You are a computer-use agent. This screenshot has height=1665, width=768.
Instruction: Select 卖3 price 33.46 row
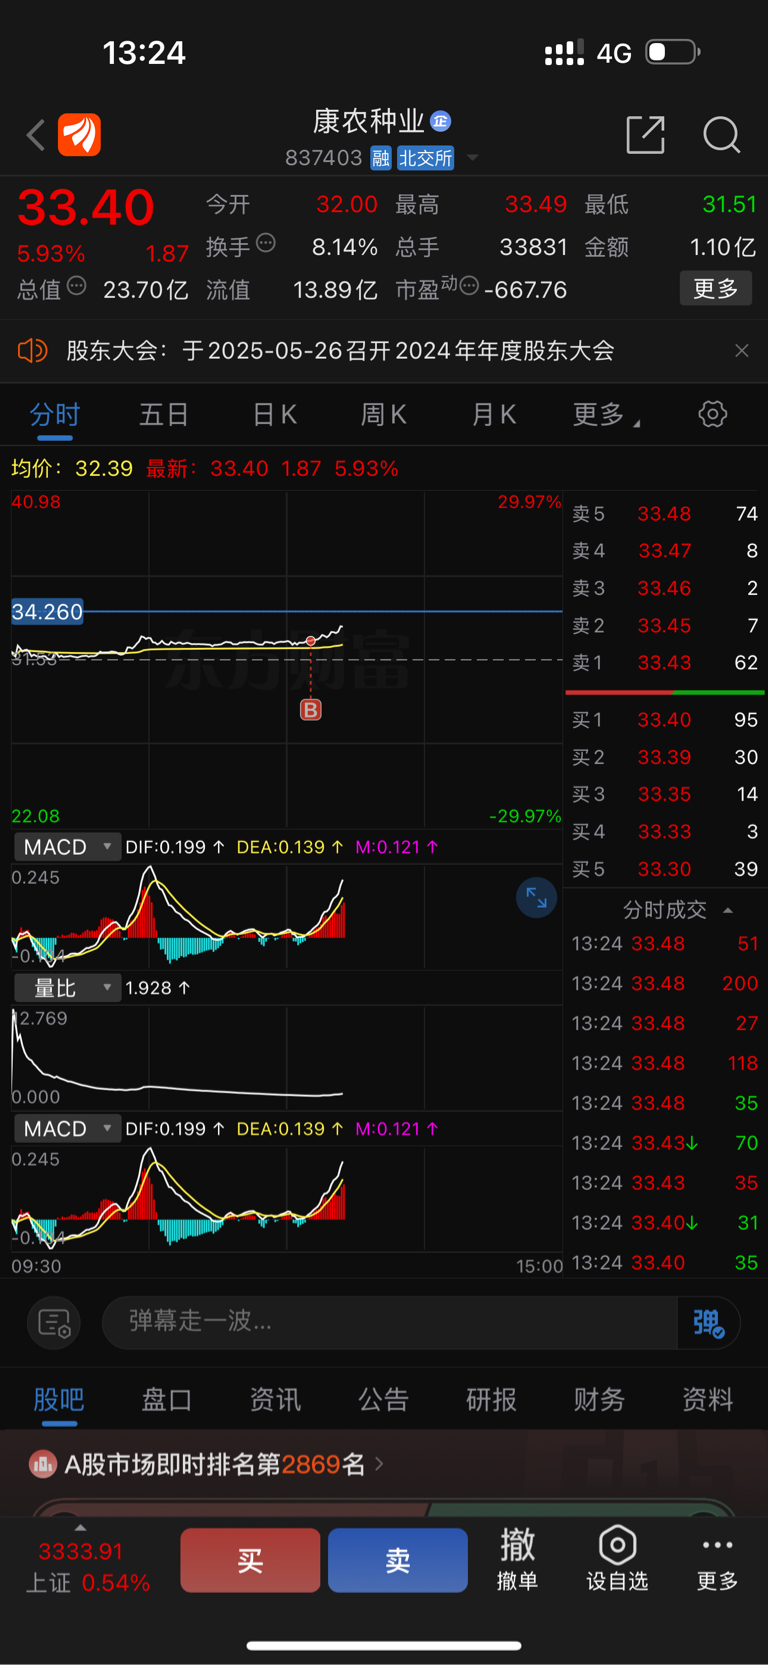(x=665, y=588)
